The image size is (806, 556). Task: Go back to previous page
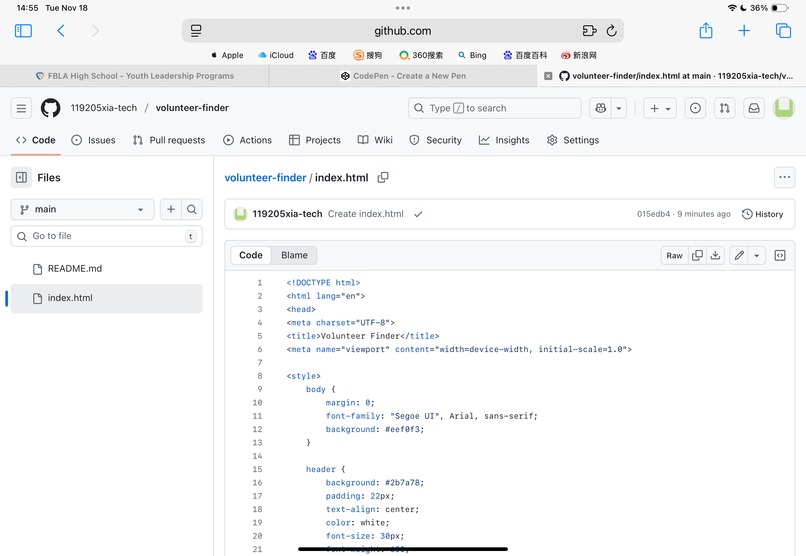pos(61,31)
